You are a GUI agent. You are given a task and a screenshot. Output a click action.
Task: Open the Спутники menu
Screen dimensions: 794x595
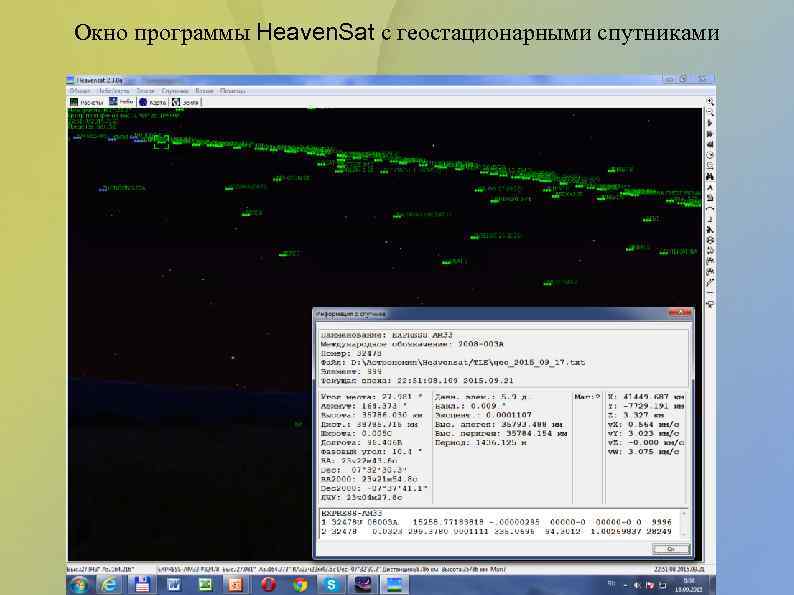pyautogui.click(x=175, y=91)
